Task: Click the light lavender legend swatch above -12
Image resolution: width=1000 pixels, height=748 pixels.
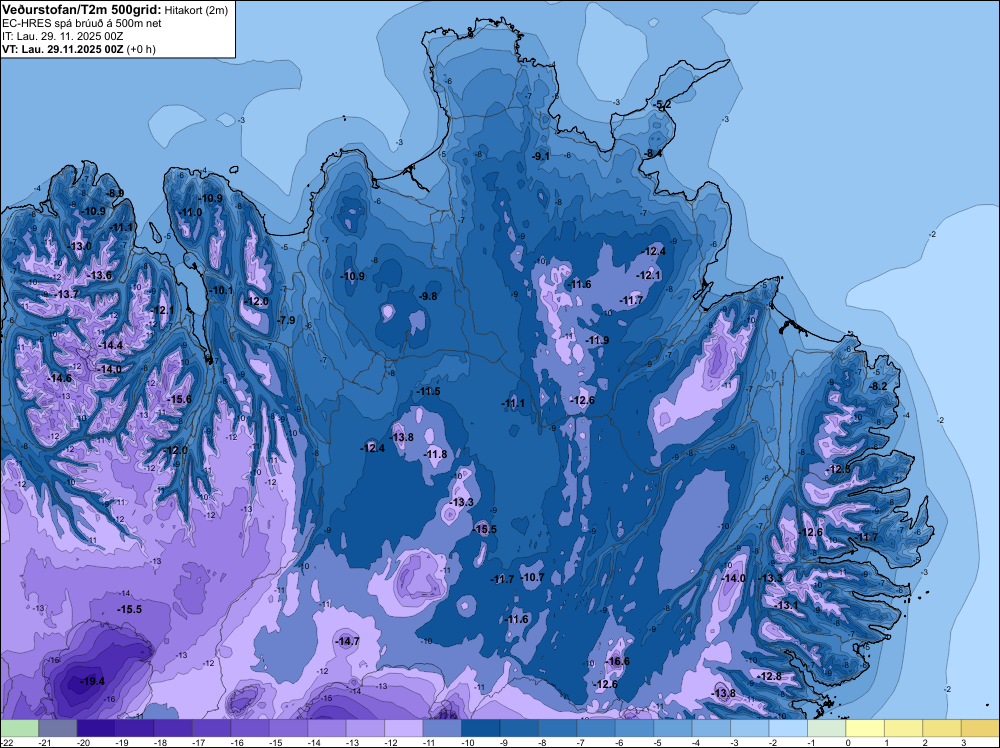Action: pyautogui.click(x=404, y=728)
